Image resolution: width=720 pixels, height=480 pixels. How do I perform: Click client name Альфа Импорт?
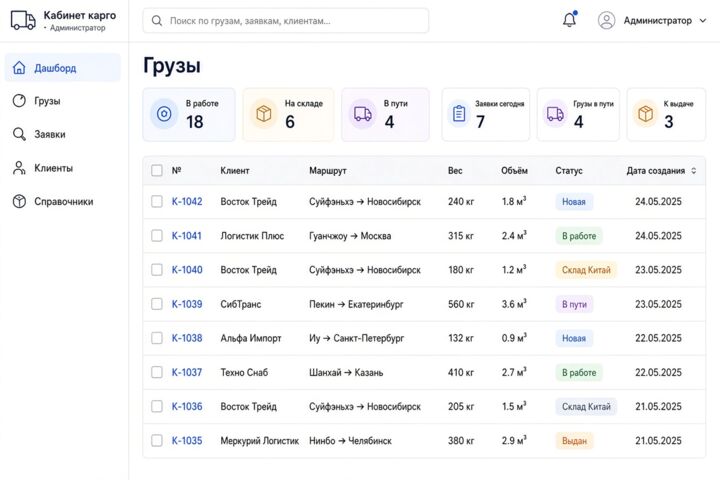point(251,338)
